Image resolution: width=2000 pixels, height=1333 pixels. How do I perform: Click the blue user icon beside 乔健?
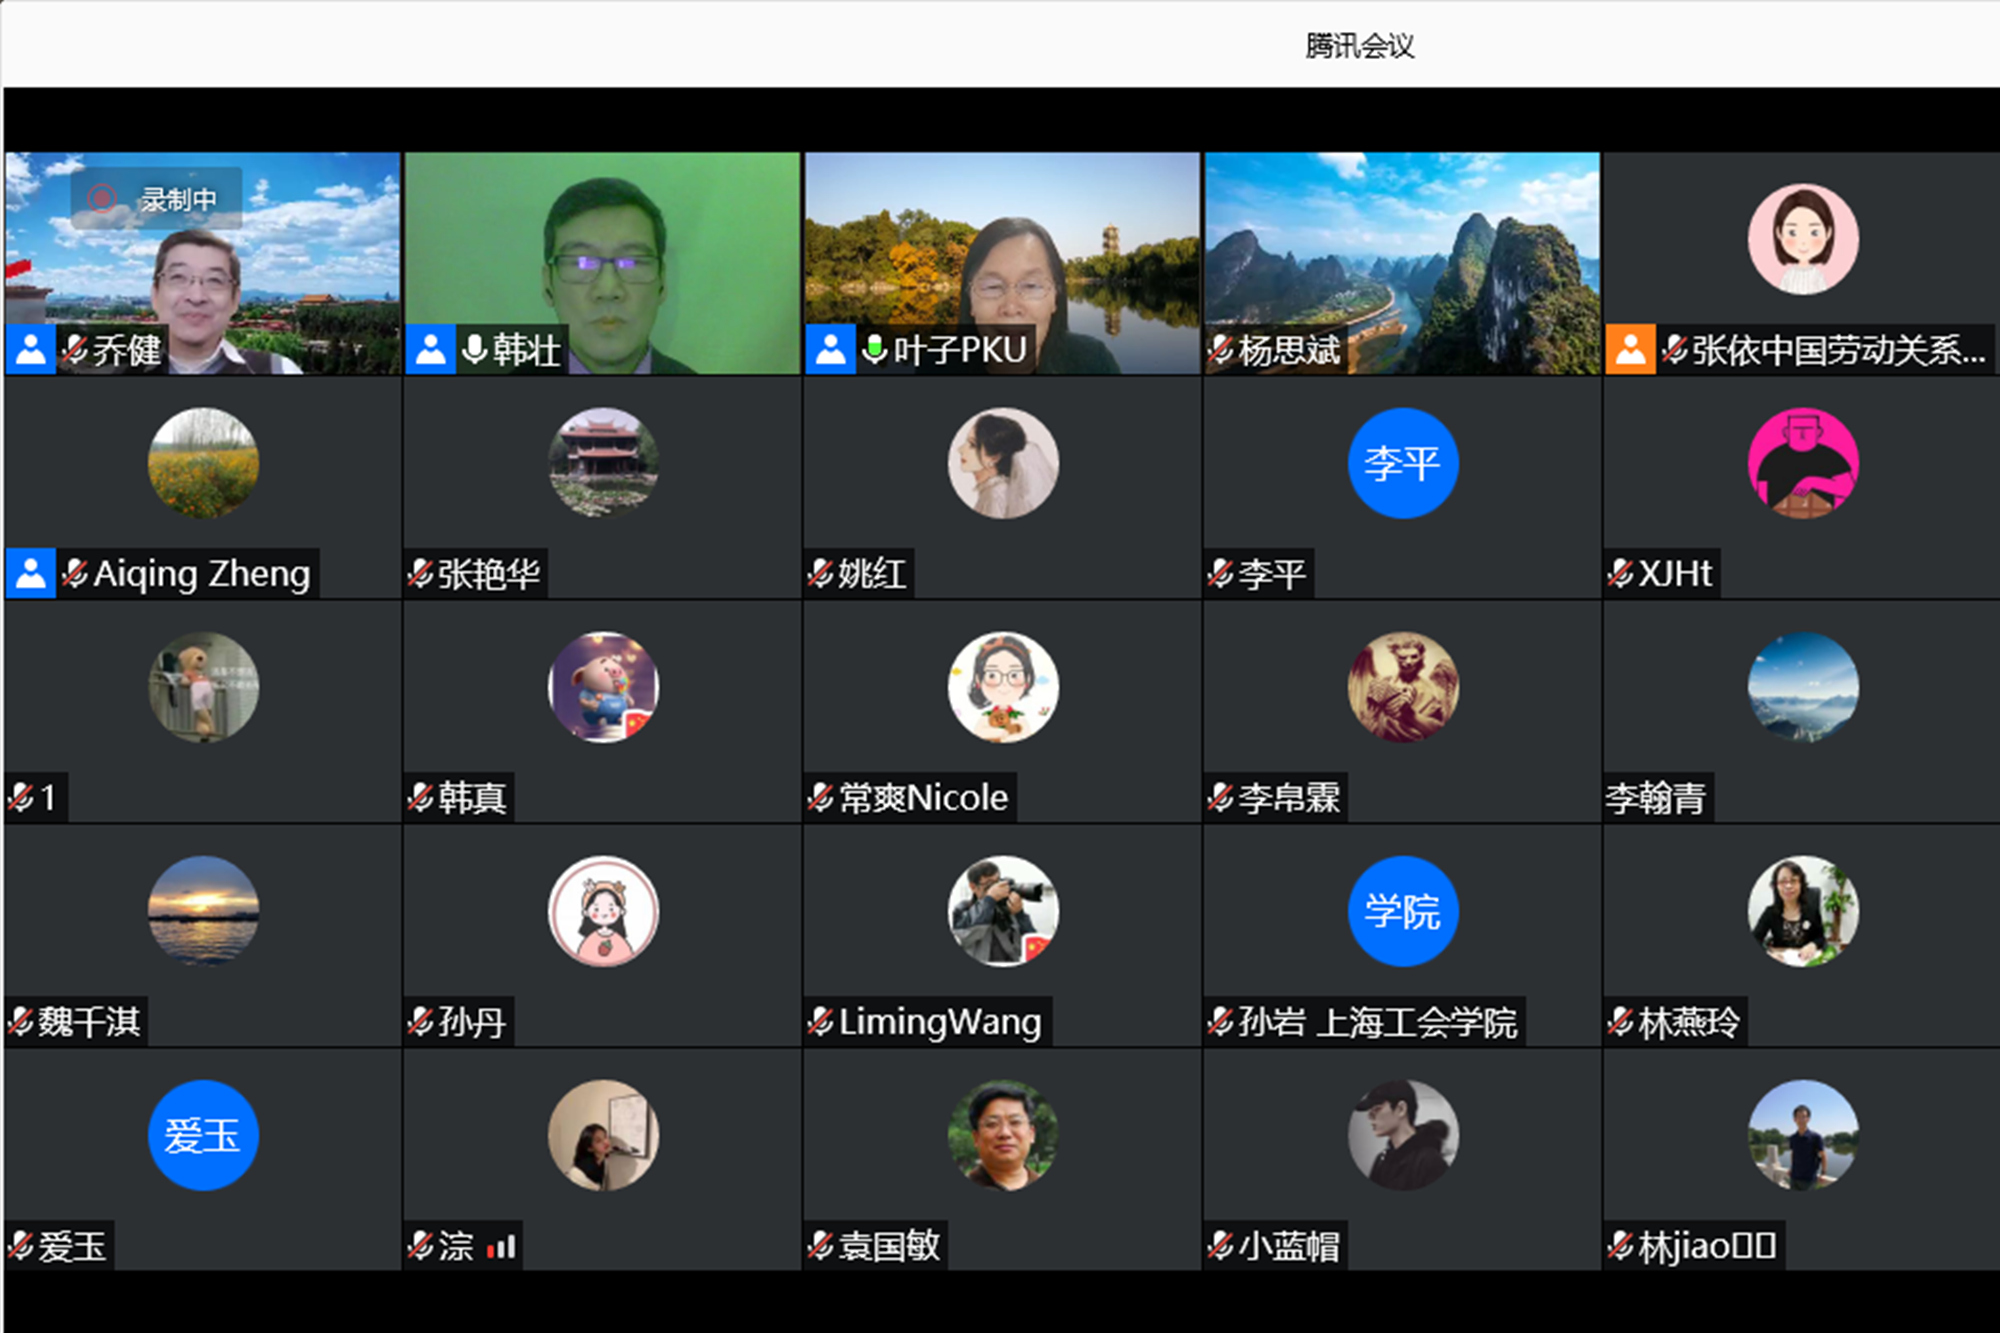click(31, 349)
